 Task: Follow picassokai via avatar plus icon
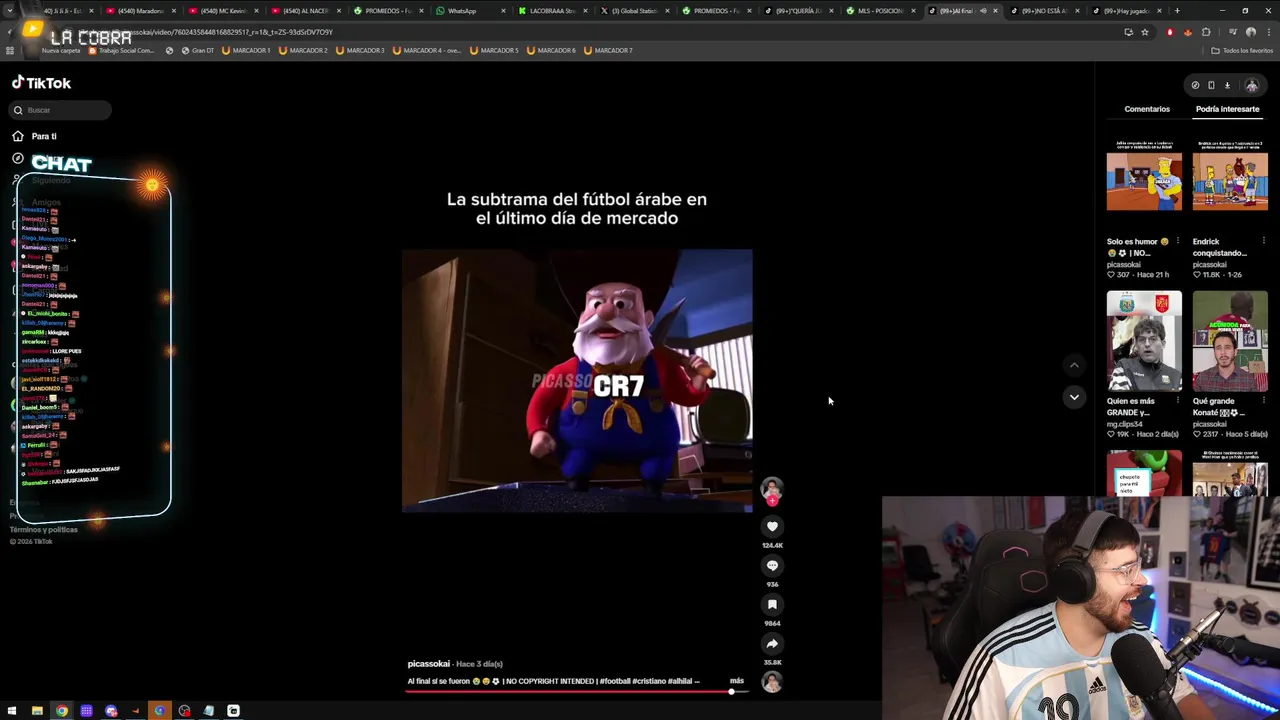772,500
